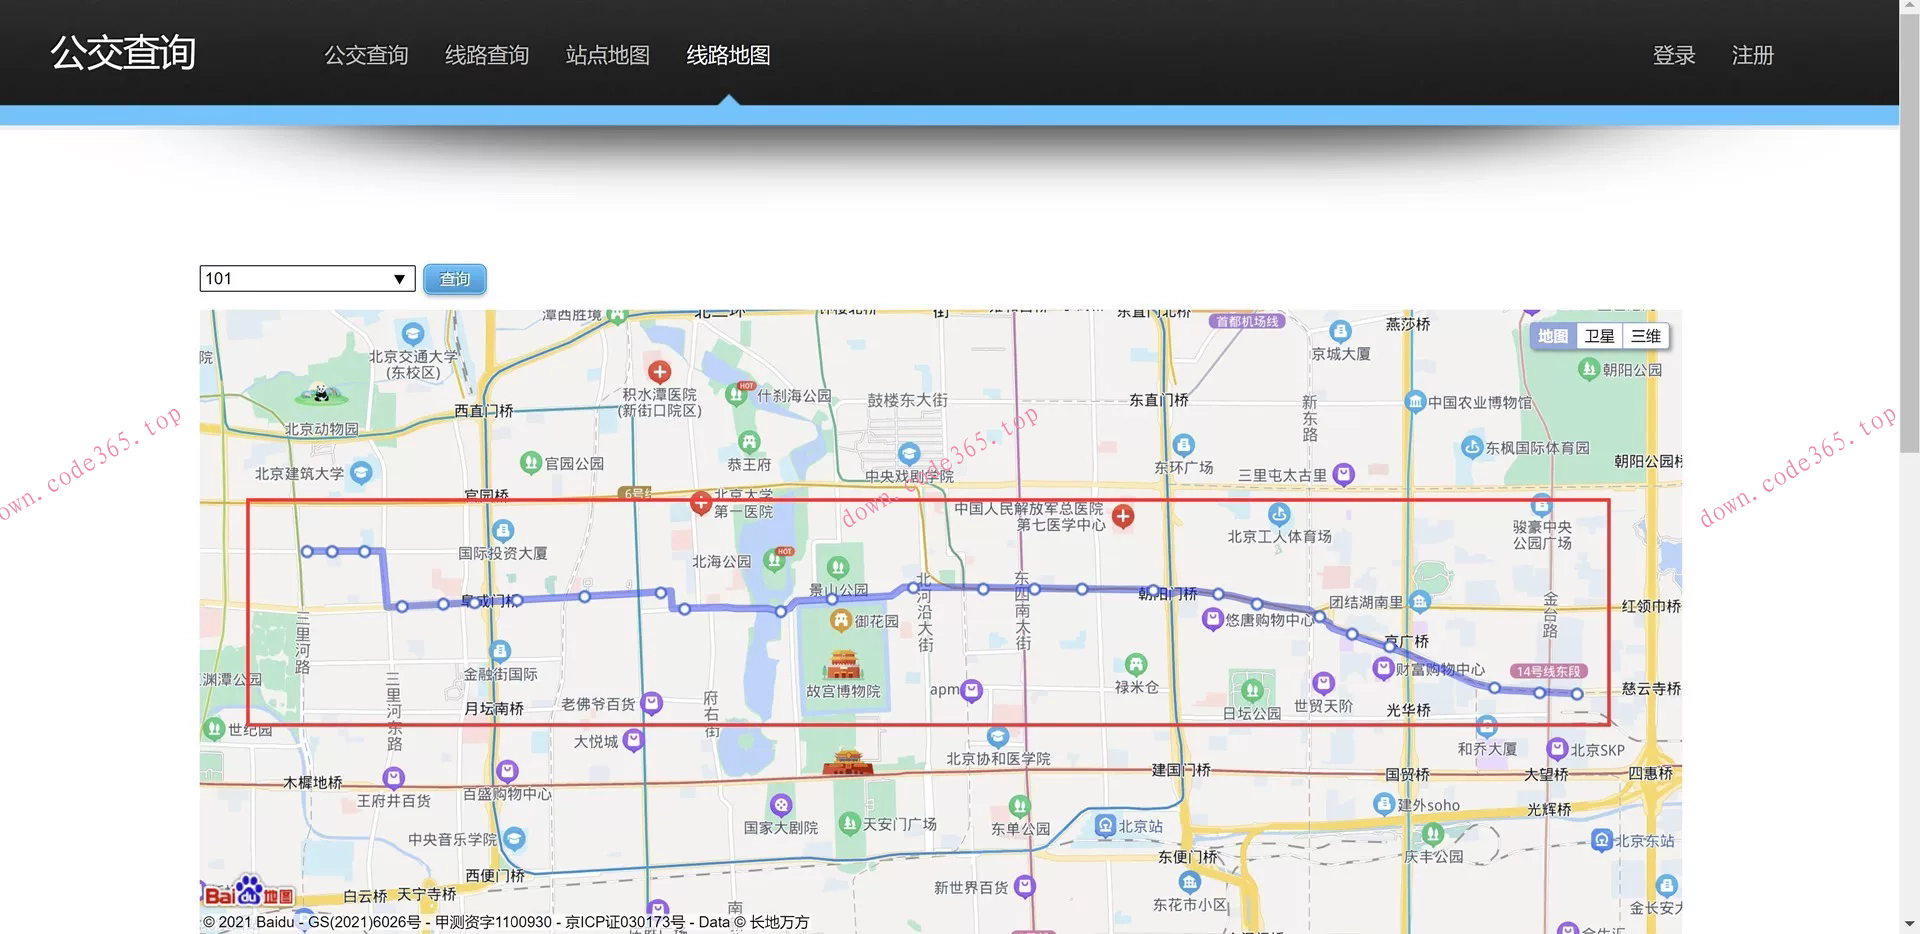Click the 中国农业博物馆 museum icon

1415,401
